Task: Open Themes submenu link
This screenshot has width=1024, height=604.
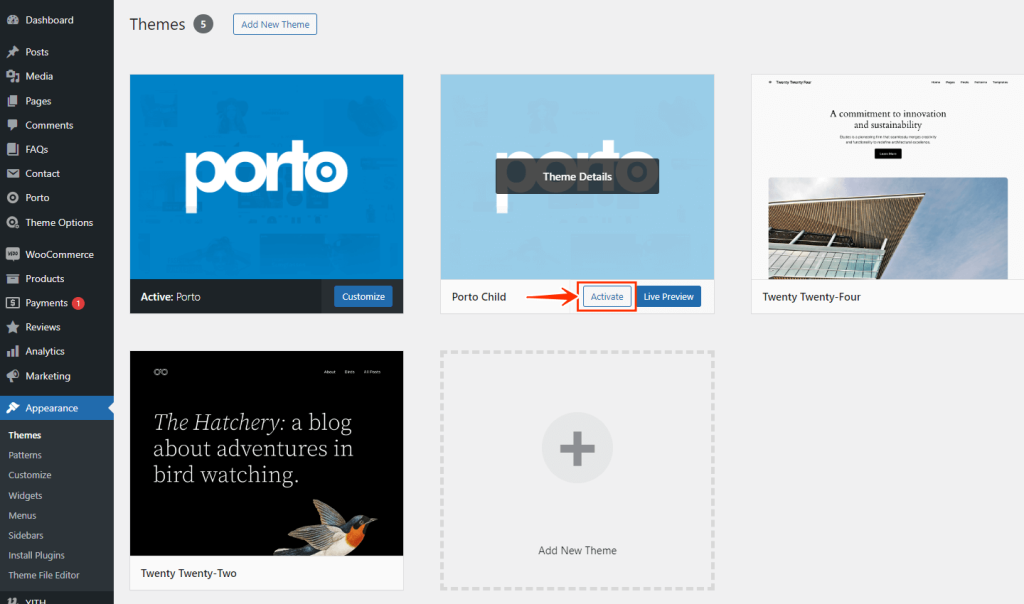Action: click(x=25, y=435)
